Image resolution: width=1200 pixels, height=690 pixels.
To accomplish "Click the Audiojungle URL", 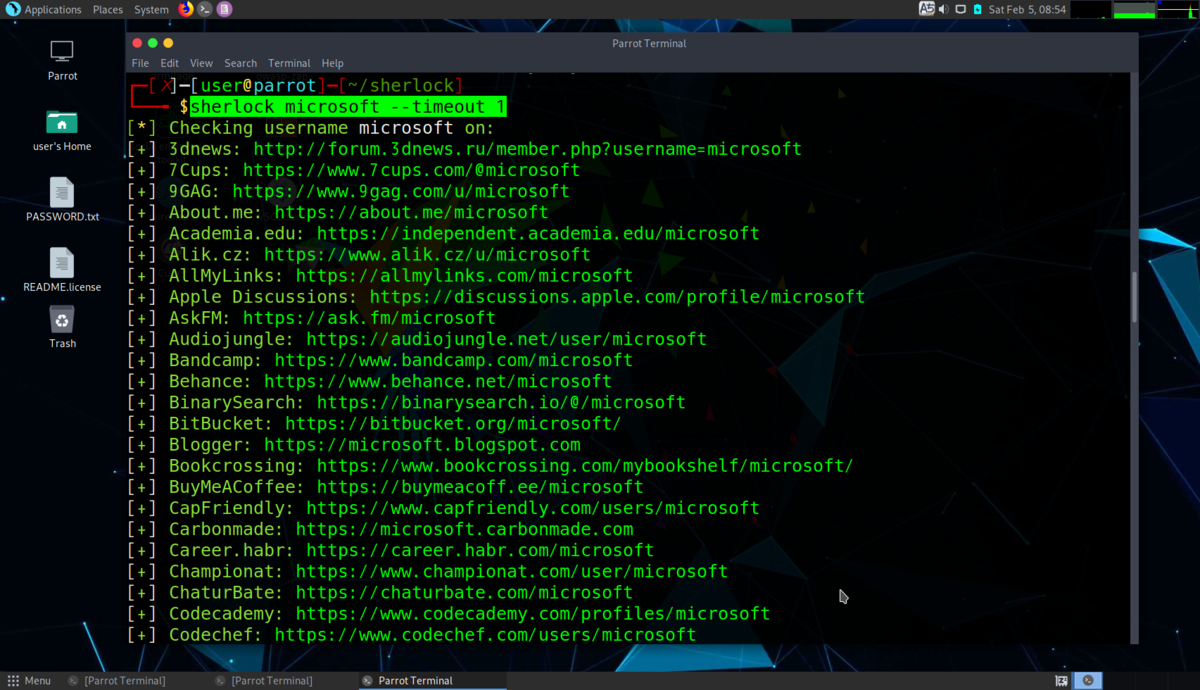I will pos(506,339).
